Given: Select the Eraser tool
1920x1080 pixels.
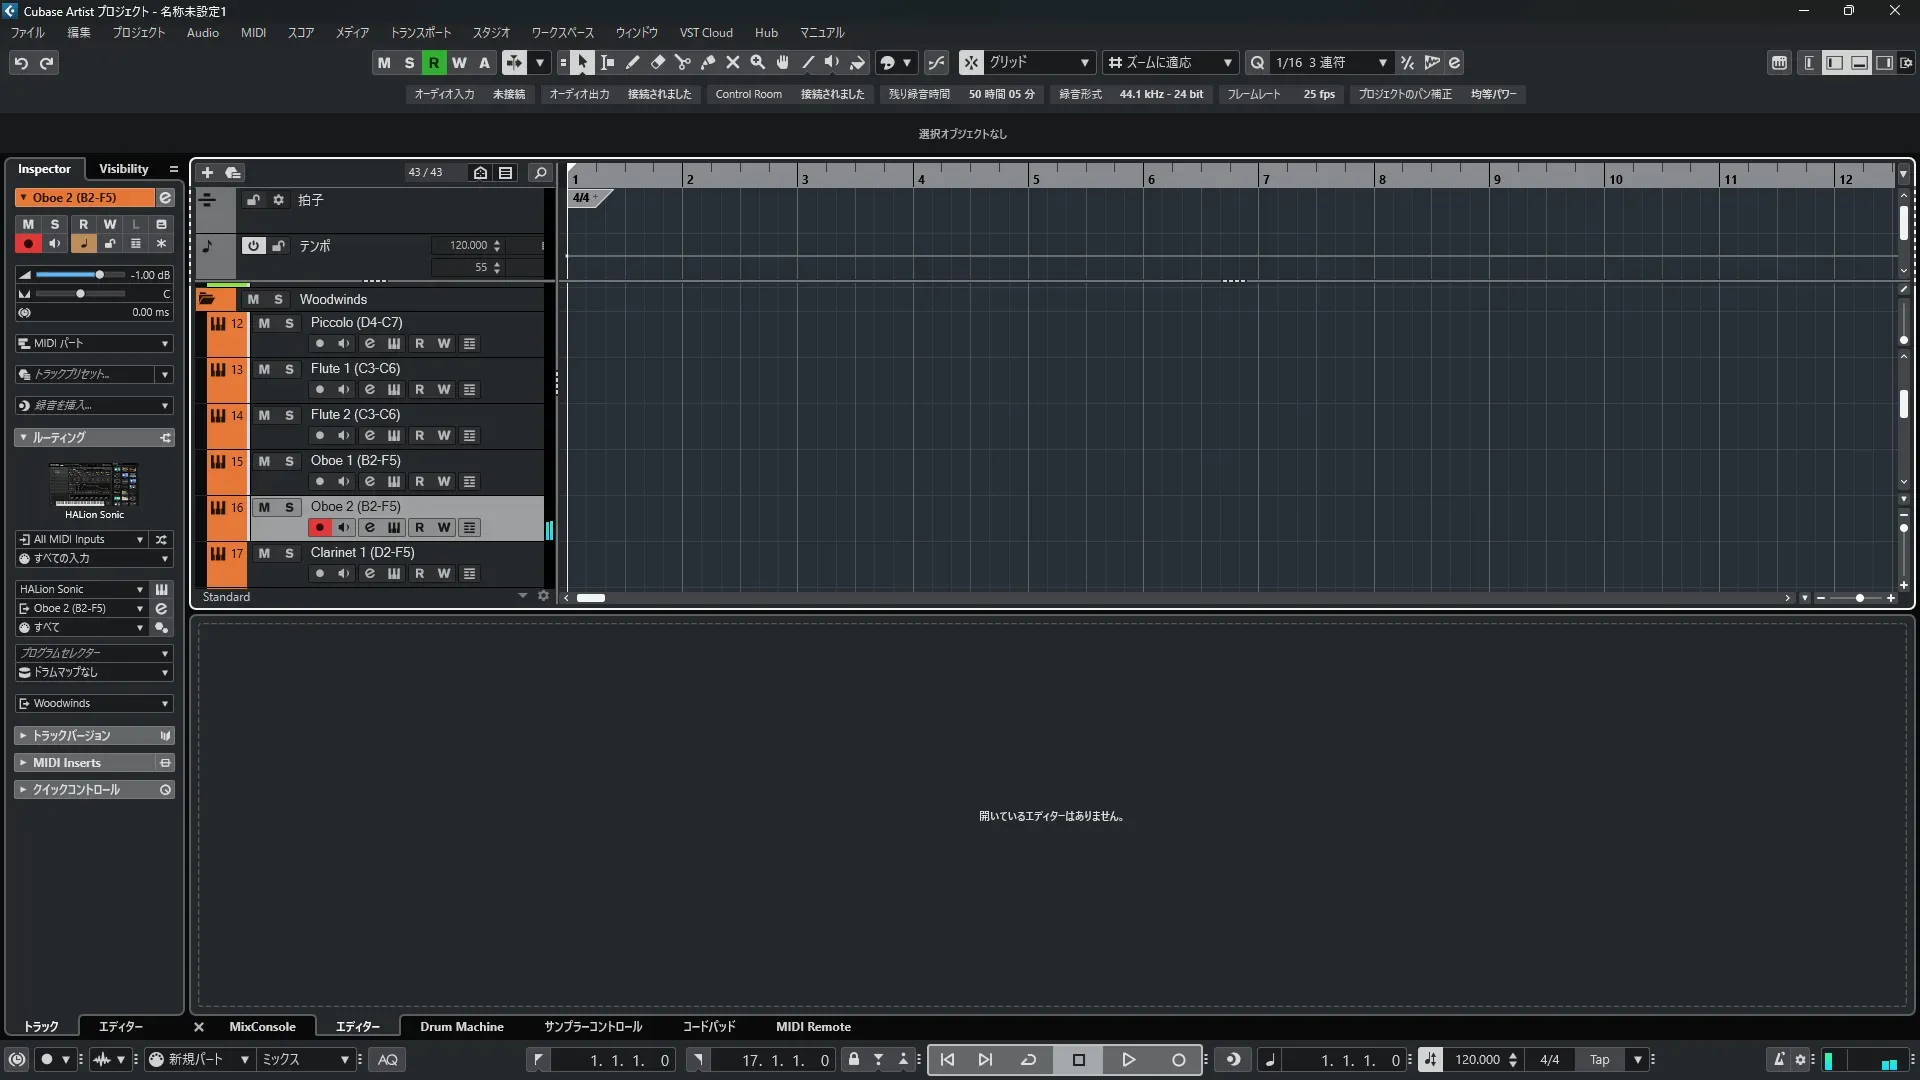Looking at the screenshot, I should (658, 62).
